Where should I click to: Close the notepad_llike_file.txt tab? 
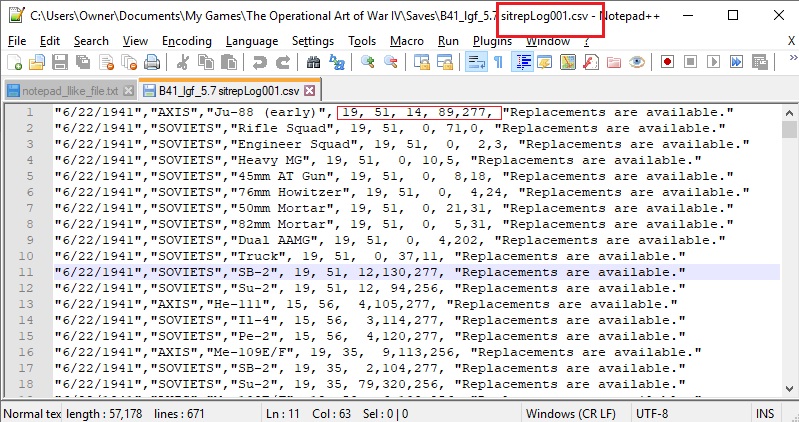(x=128, y=91)
